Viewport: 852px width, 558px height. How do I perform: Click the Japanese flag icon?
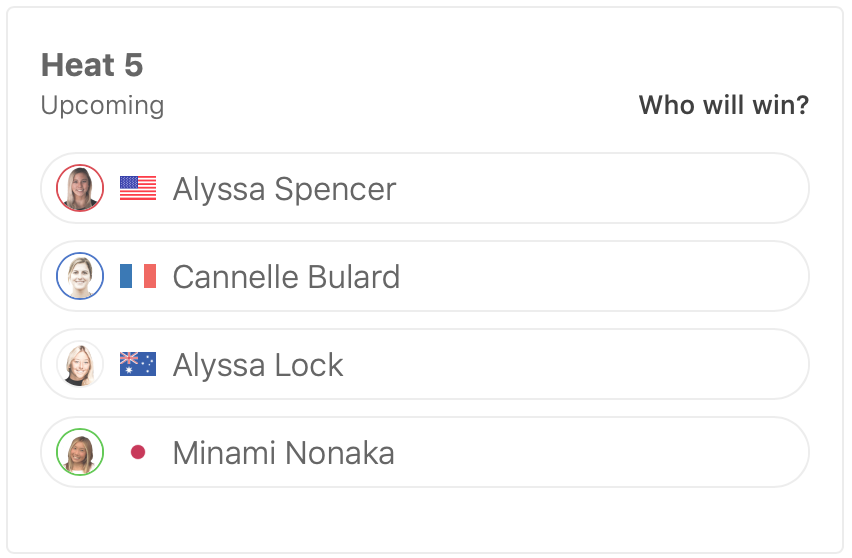tap(138, 452)
